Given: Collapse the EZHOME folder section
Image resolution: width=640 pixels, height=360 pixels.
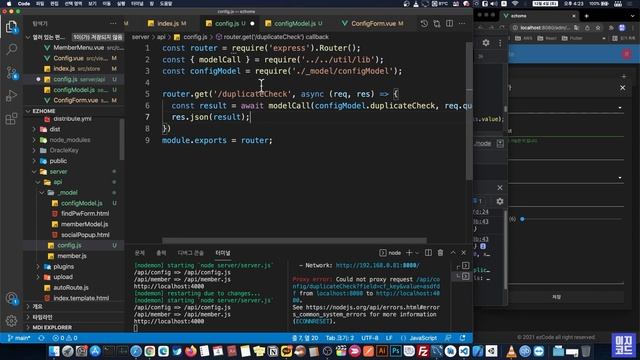Looking at the screenshot, I should 28,111.
